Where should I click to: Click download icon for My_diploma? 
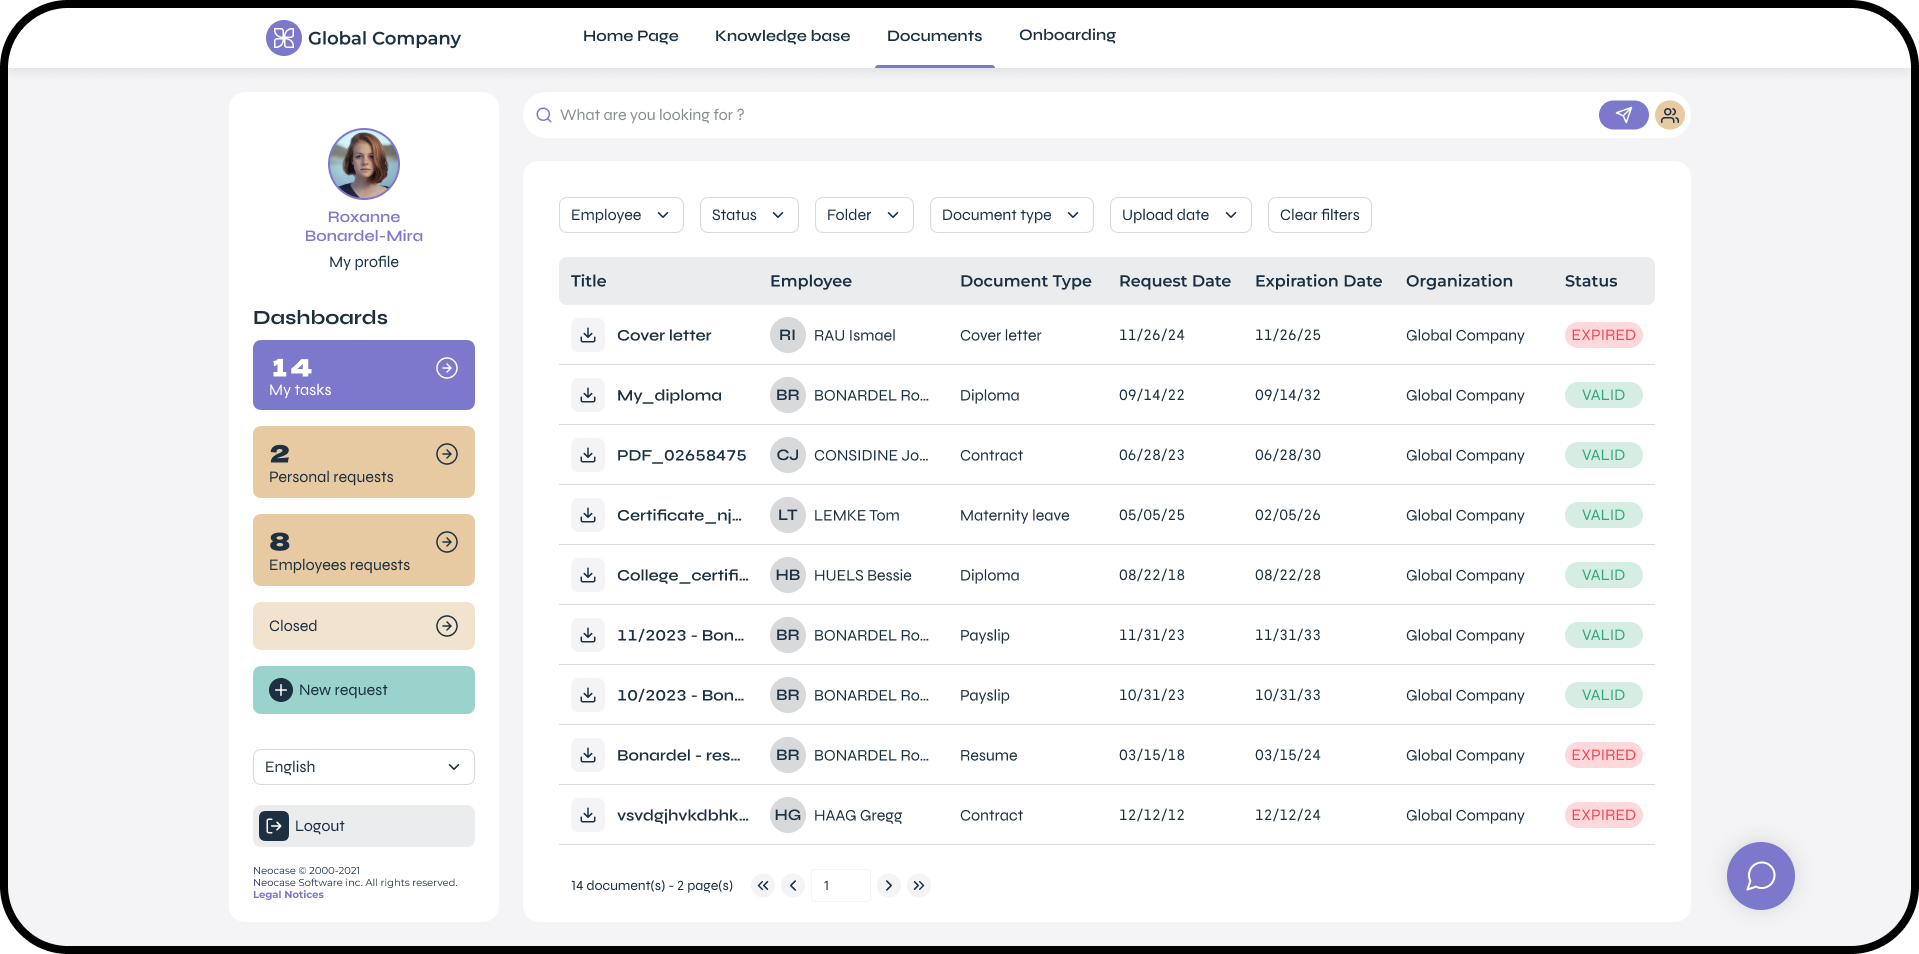588,395
